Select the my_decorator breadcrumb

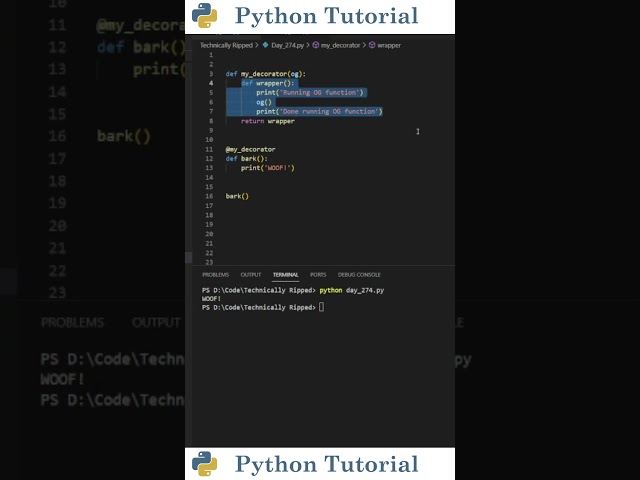[x=340, y=45]
